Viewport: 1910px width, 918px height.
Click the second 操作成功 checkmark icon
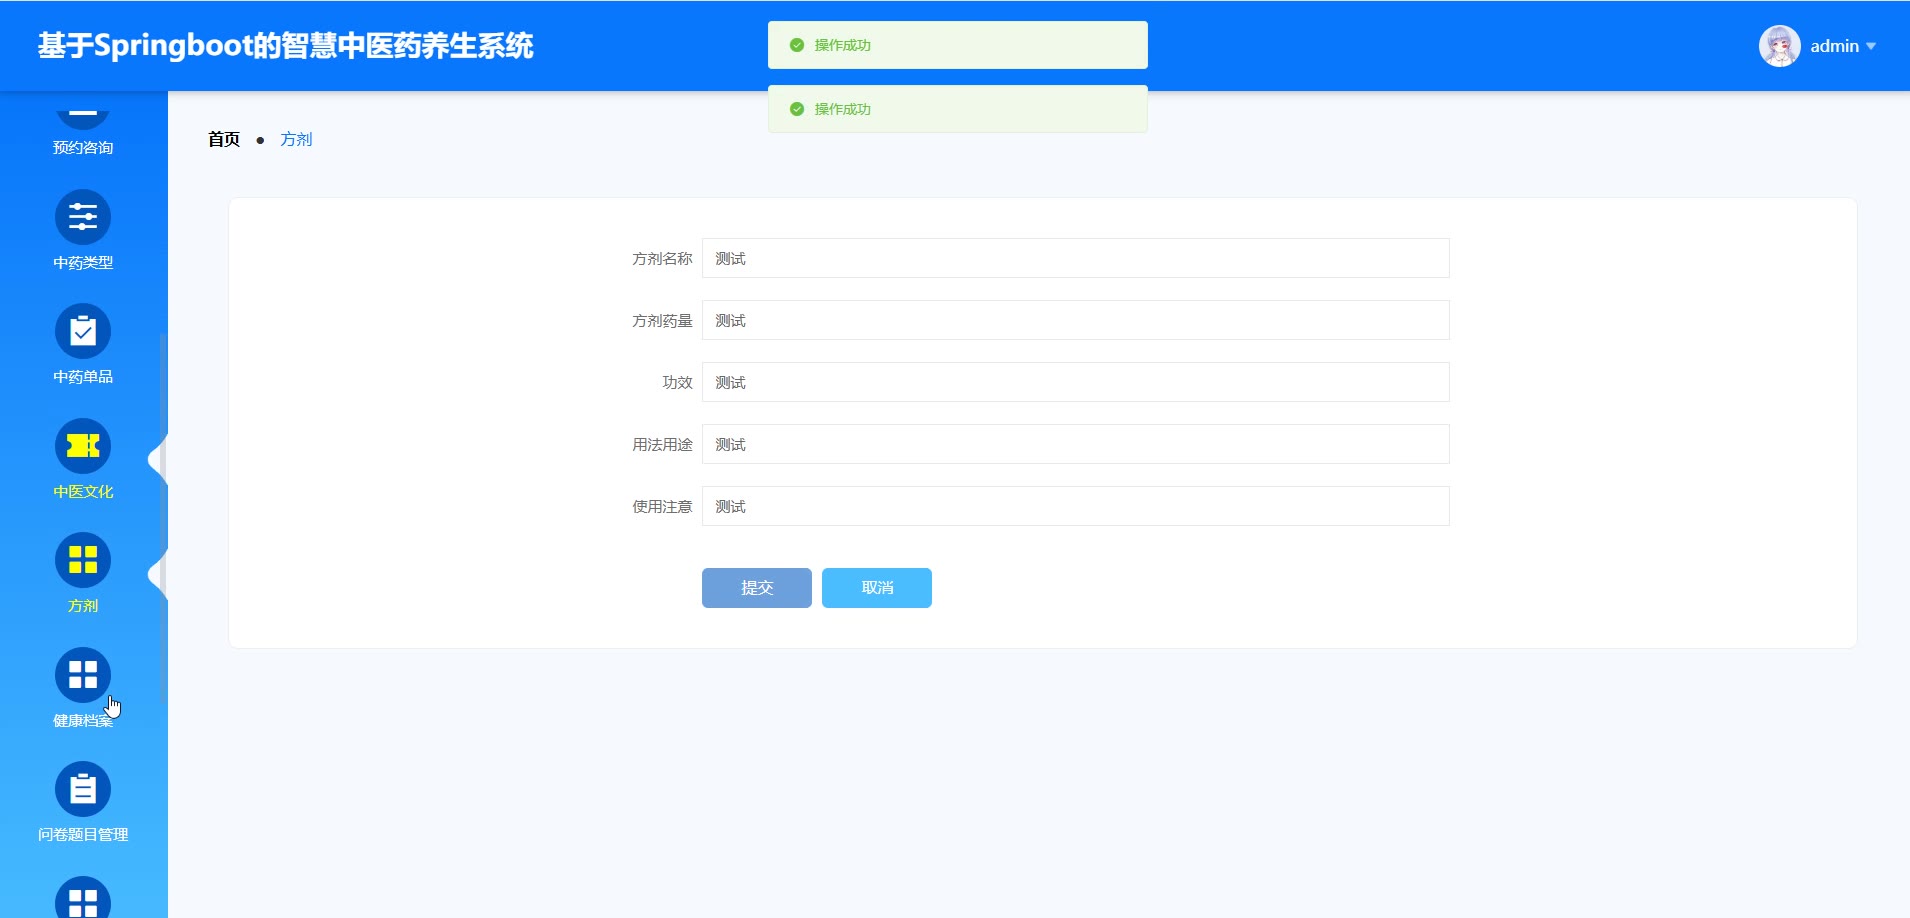point(797,109)
